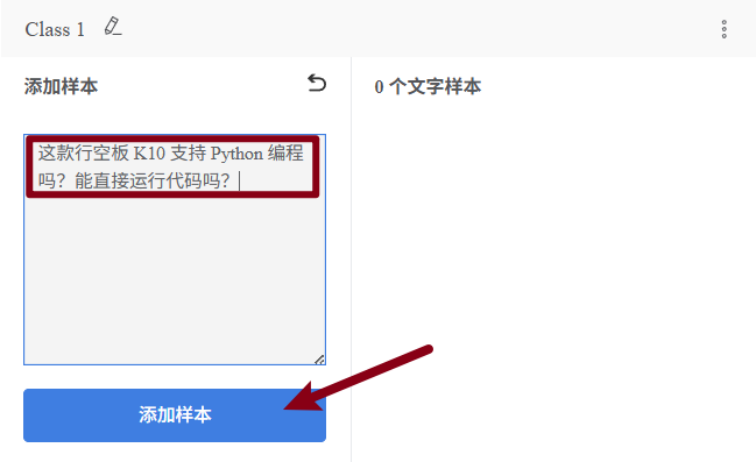Click the 添加样本 panel heading

(x=61, y=86)
